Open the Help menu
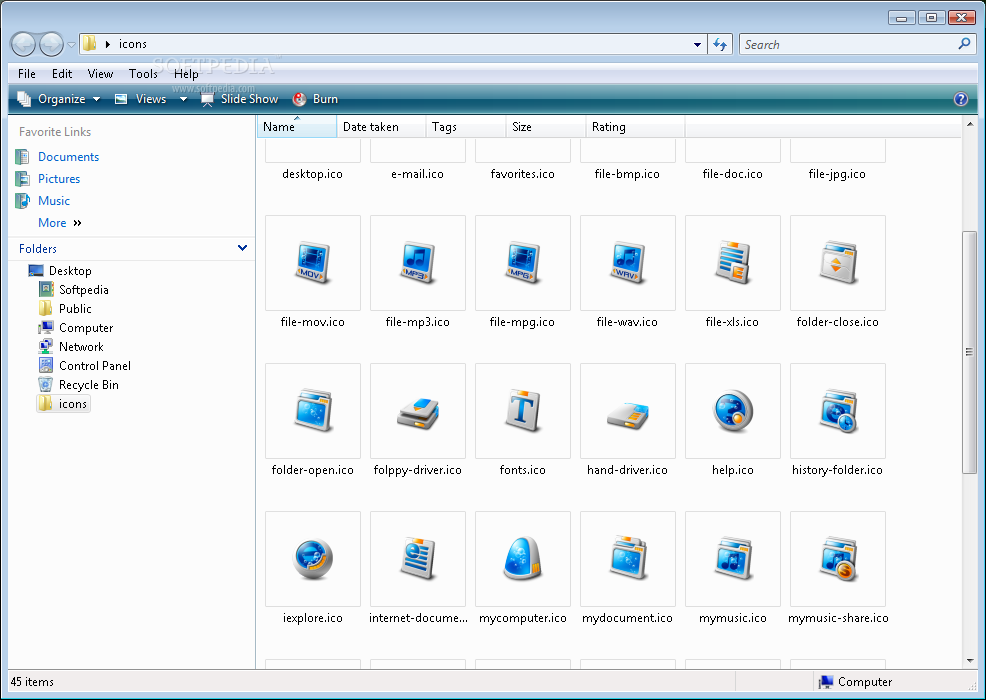Image resolution: width=986 pixels, height=700 pixels. click(x=186, y=74)
